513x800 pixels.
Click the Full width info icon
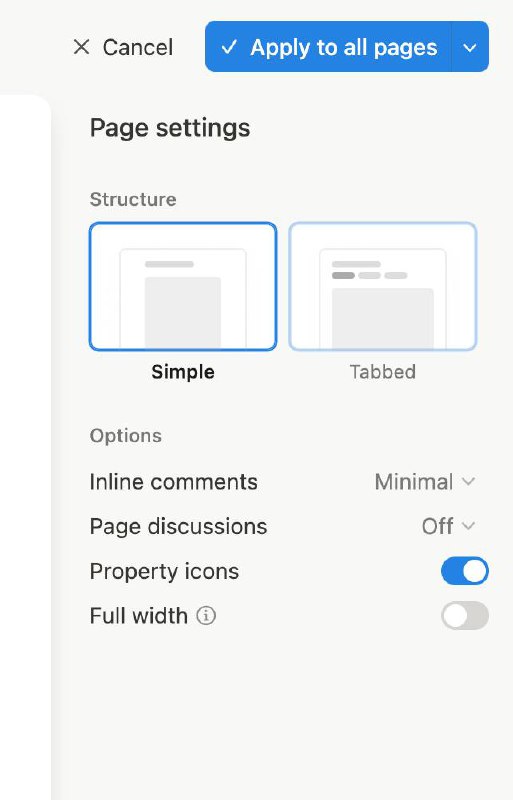pos(206,615)
